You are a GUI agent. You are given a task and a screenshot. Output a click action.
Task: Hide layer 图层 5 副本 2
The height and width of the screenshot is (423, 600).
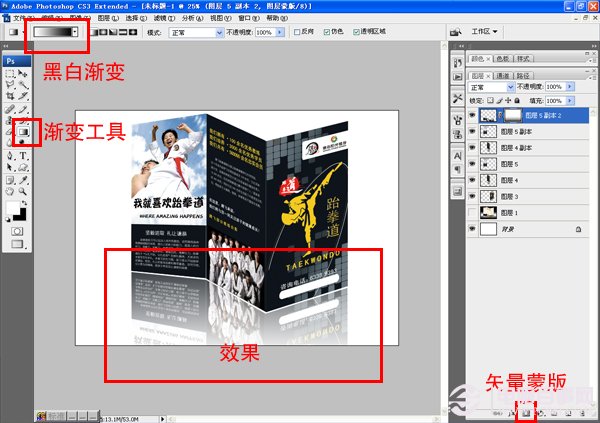pos(473,115)
